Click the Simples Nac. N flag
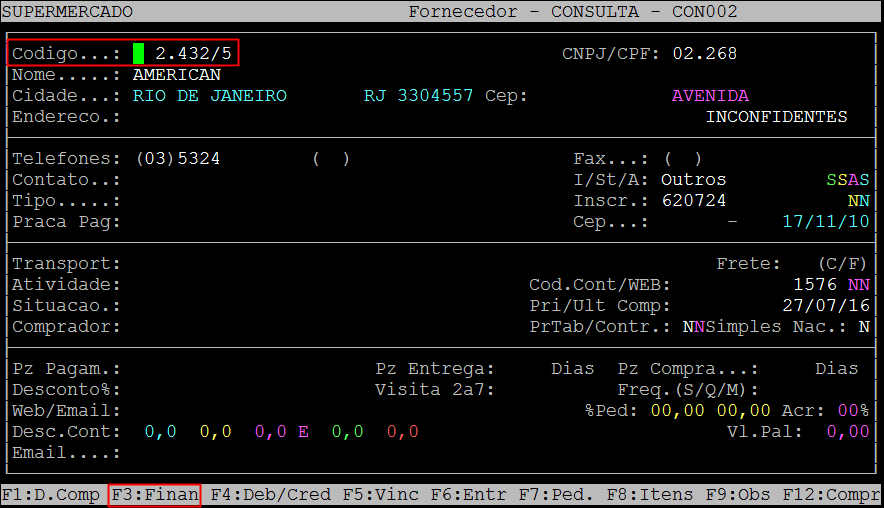 (863, 327)
